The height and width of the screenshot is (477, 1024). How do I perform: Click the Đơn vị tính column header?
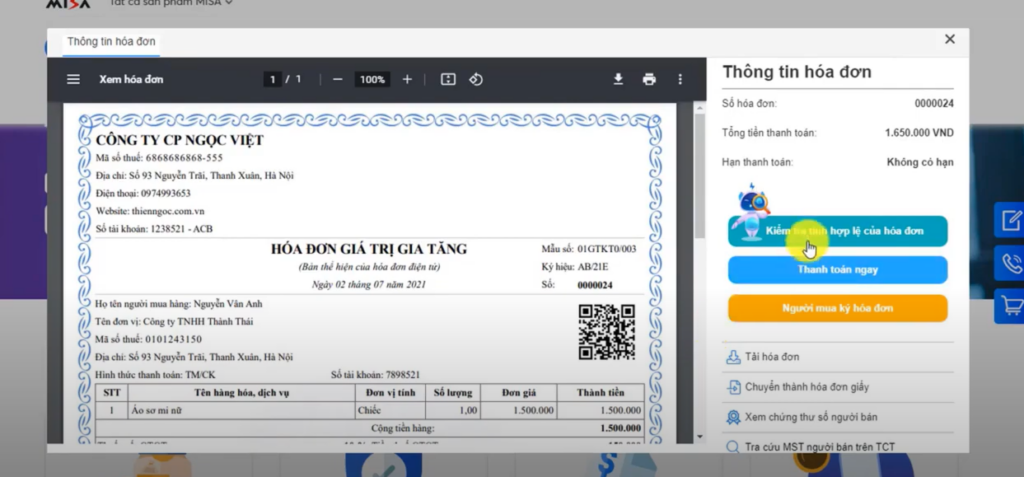[391, 393]
